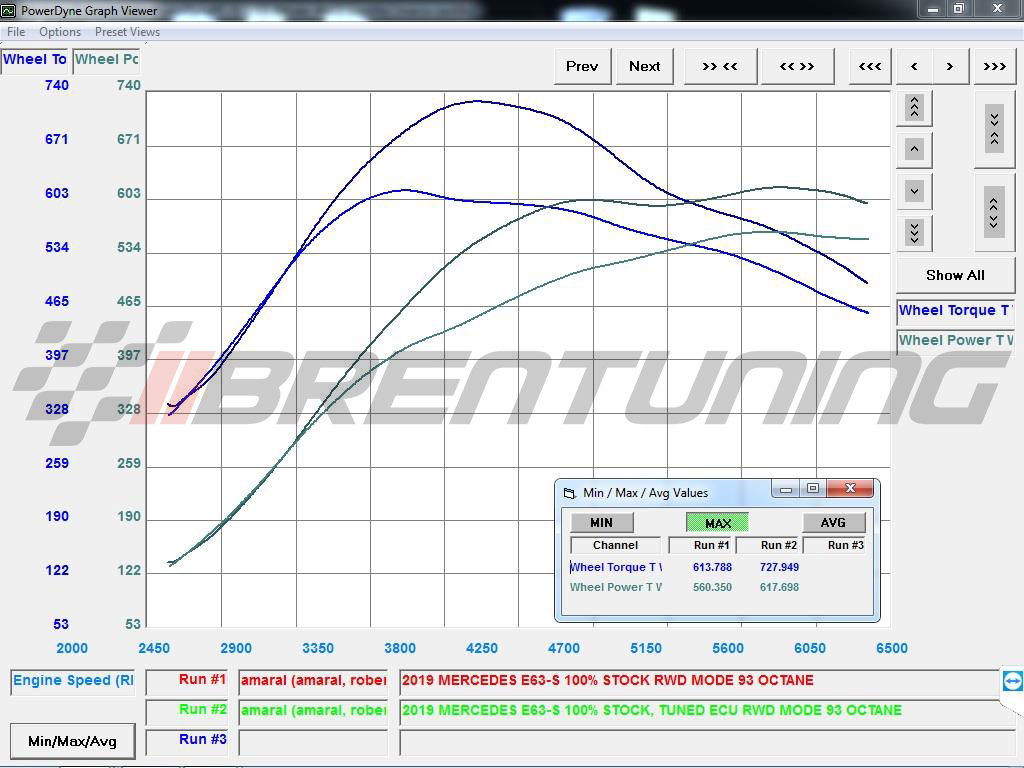The image size is (1024, 768).
Task: Zoom in horizontally with the >> << button
Action: [720, 66]
